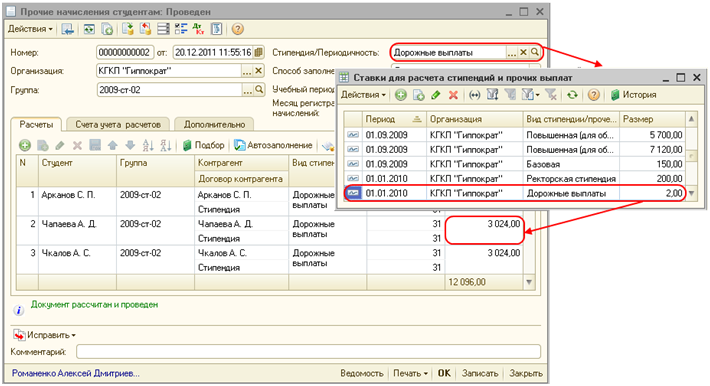This screenshot has width=710, height=386.
Task: Open filter history dropdown in Ставки window
Action: click(530, 95)
